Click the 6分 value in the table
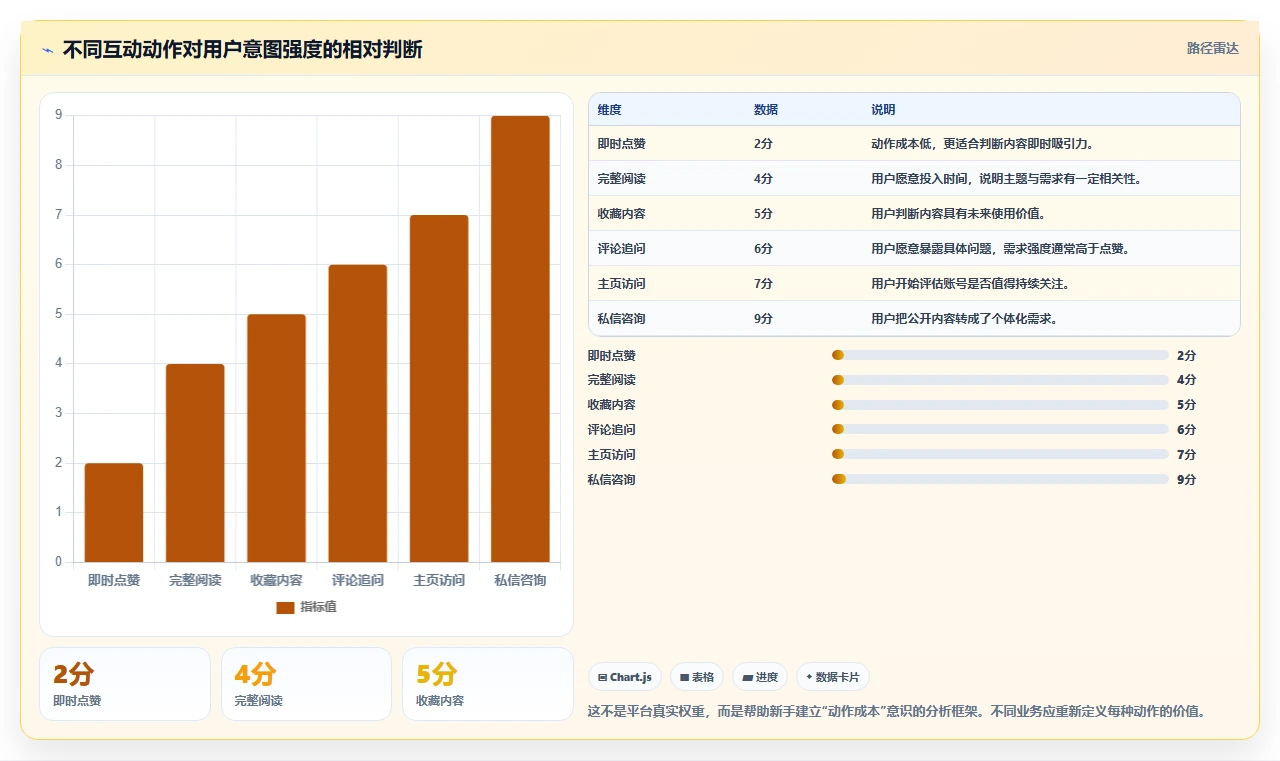 point(763,249)
